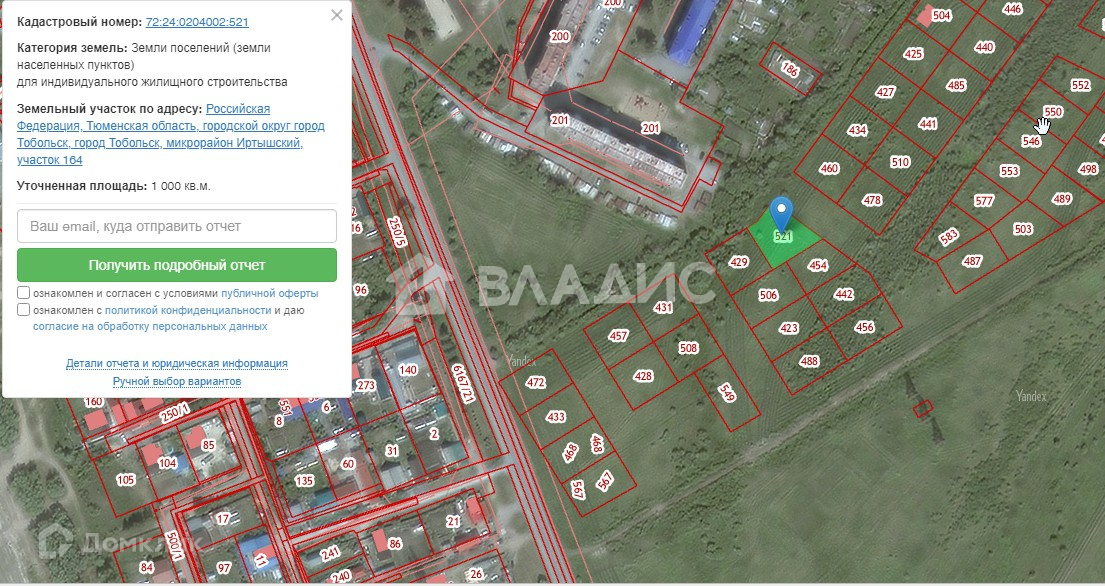The image size is (1105, 586).
Task: Select parcel 425 on the map
Action: click(913, 54)
